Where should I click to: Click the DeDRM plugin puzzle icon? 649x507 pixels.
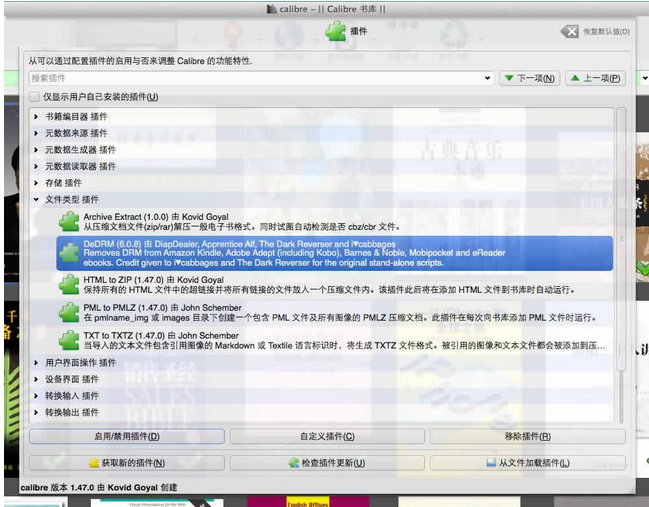click(x=69, y=253)
